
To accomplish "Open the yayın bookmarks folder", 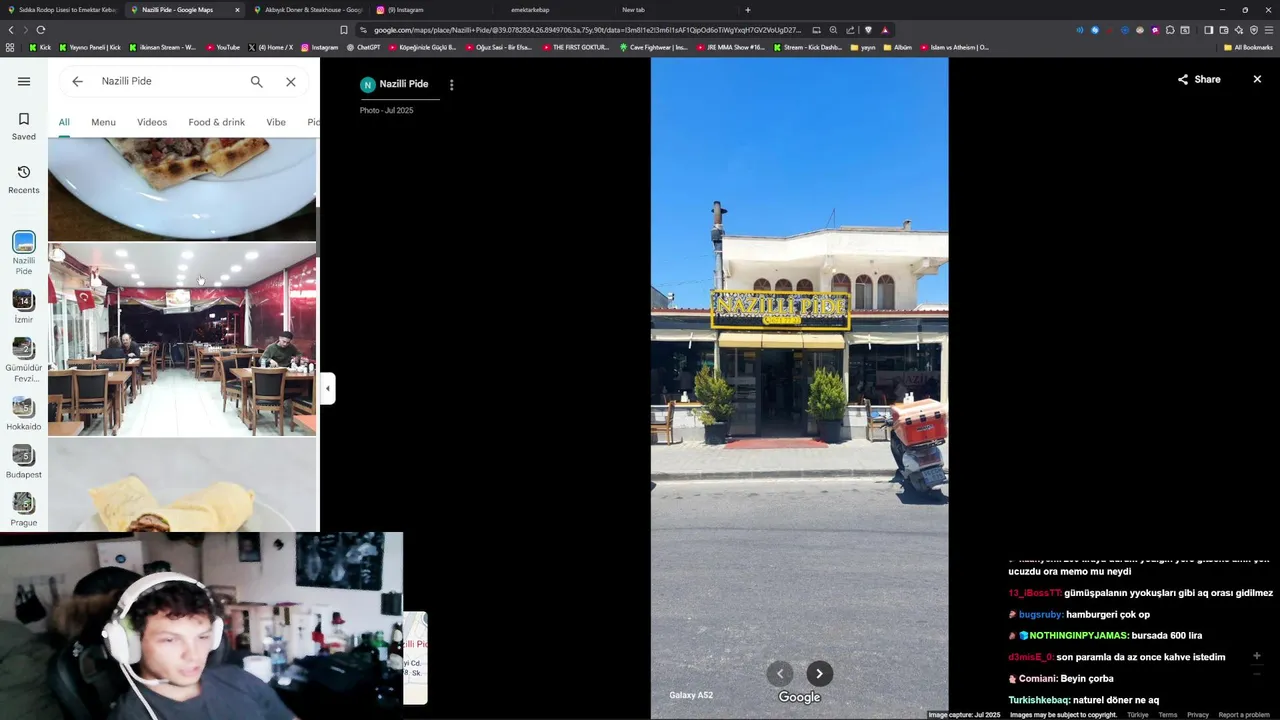I will pyautogui.click(x=862, y=47).
